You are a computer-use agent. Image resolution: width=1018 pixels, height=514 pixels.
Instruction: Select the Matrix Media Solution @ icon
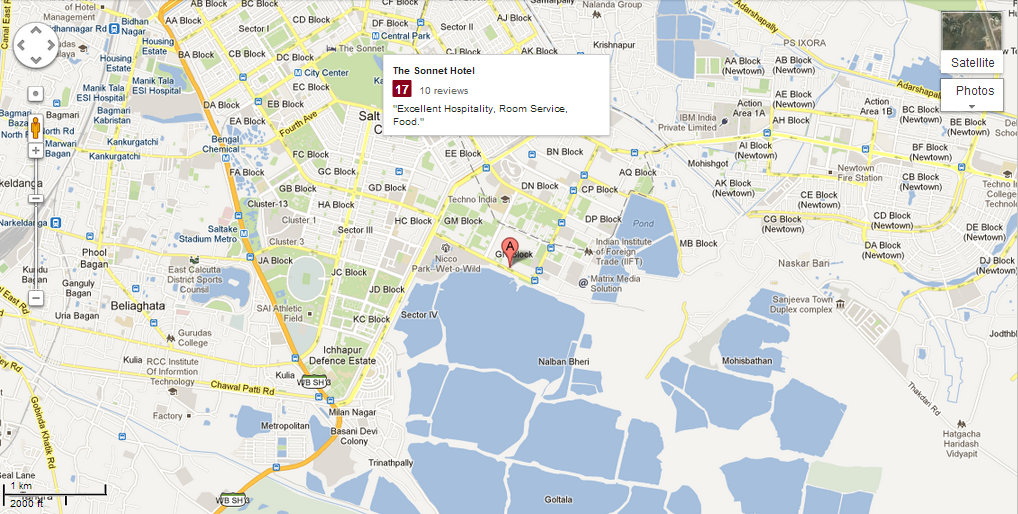(583, 283)
